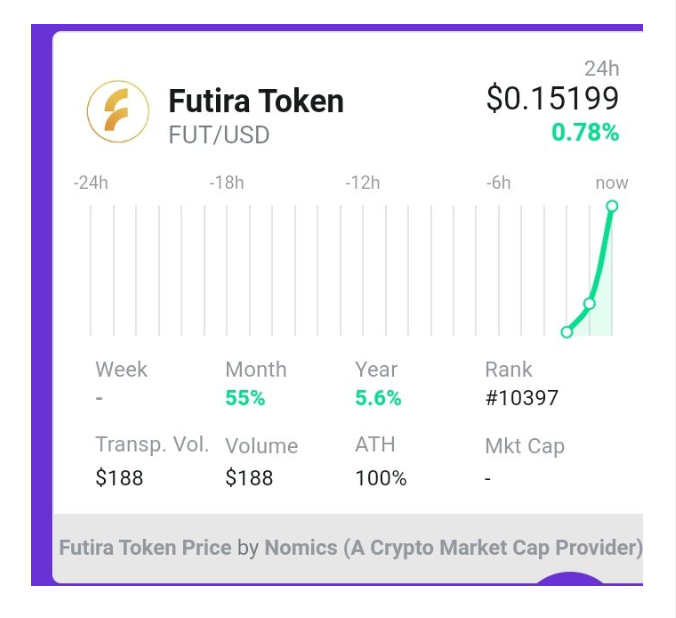Click the Rank #10397 value
This screenshot has height=618, width=676.
tap(521, 398)
